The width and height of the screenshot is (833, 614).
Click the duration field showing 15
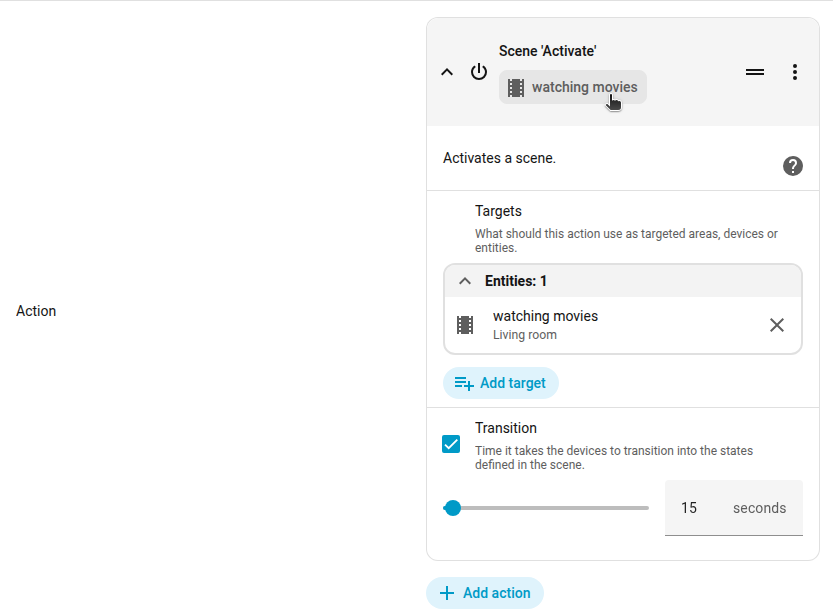688,508
